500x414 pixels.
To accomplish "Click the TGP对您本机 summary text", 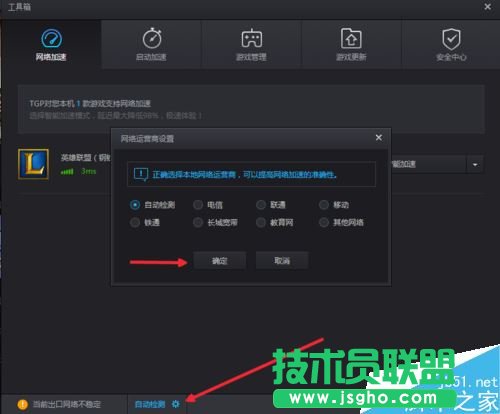I will 90,104.
